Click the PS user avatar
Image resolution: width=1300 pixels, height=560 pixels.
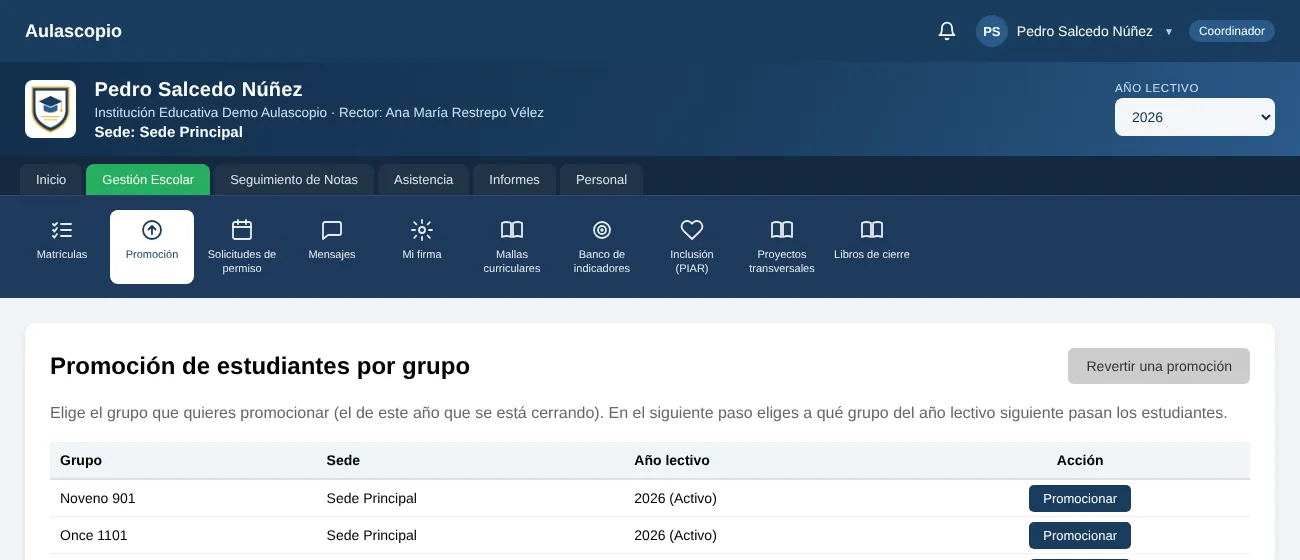992,31
